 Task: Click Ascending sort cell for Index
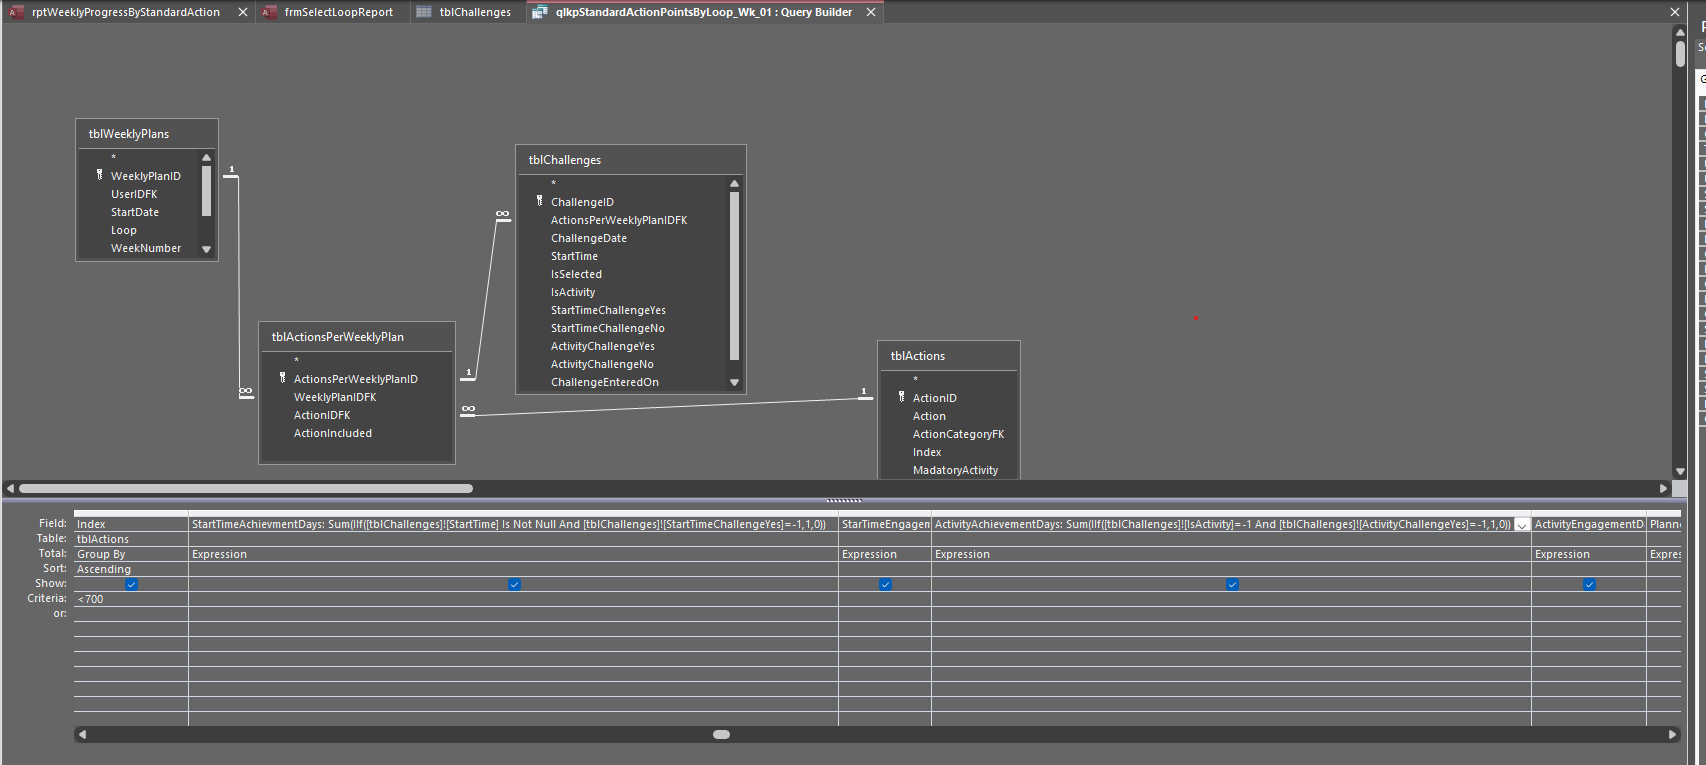click(130, 569)
